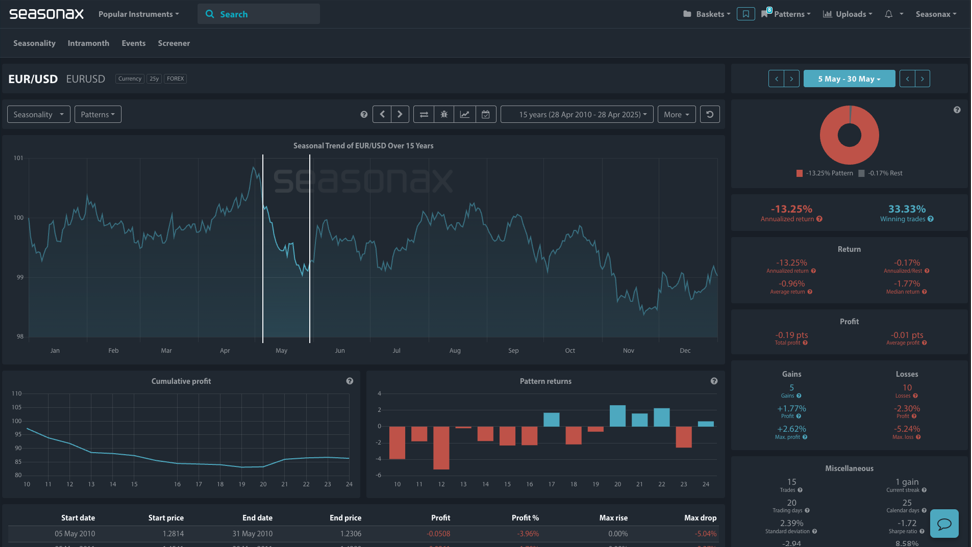Open the 15 years date range dropdown
972x547 pixels.
point(577,114)
